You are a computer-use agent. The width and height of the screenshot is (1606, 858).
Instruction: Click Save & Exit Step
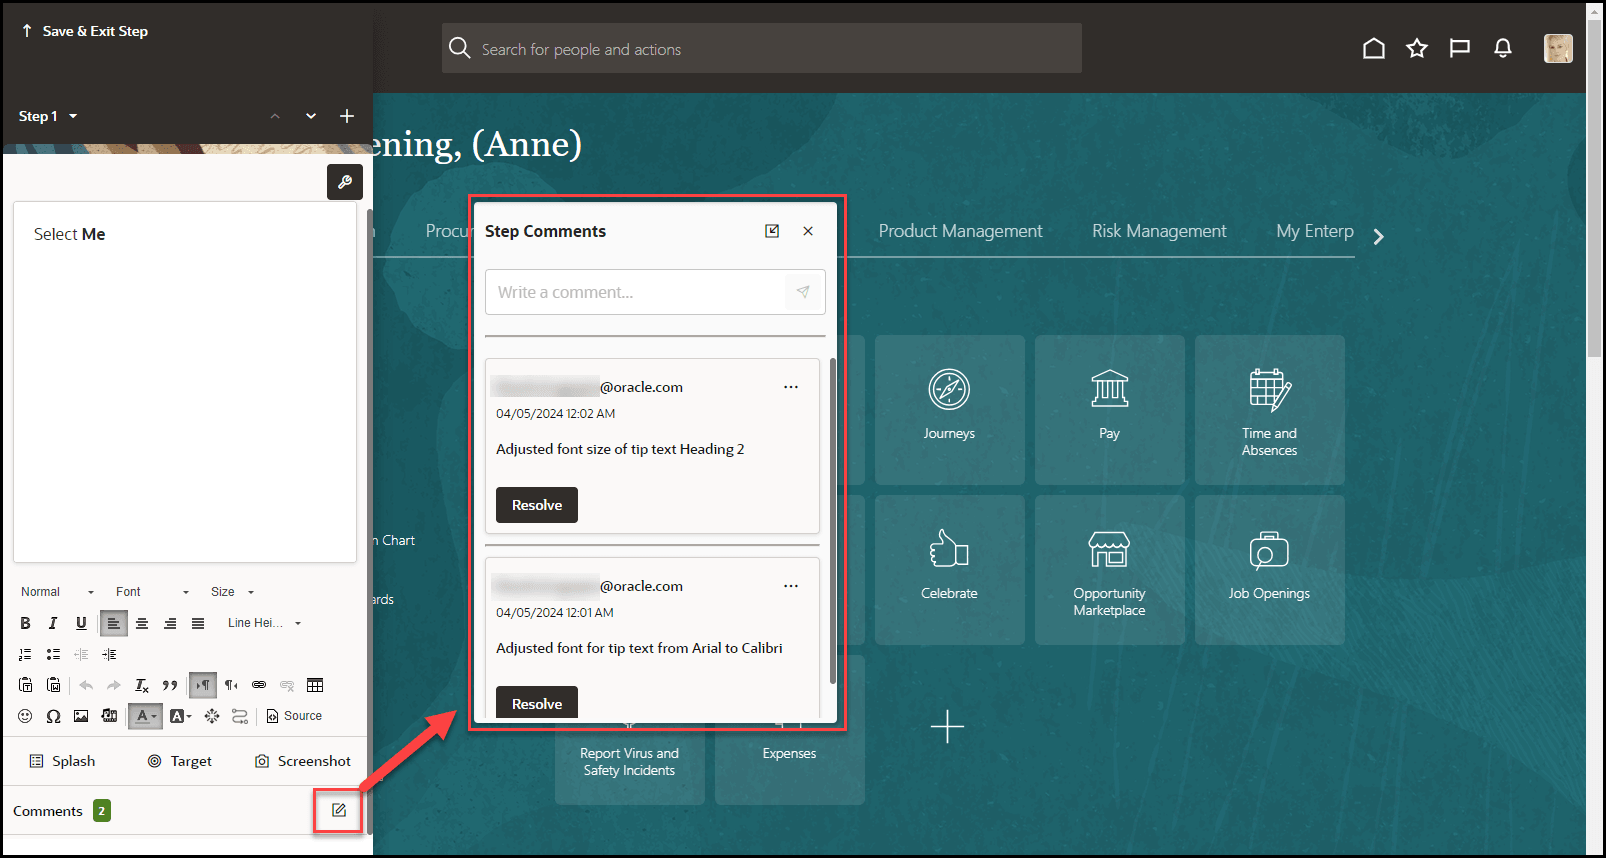(84, 31)
